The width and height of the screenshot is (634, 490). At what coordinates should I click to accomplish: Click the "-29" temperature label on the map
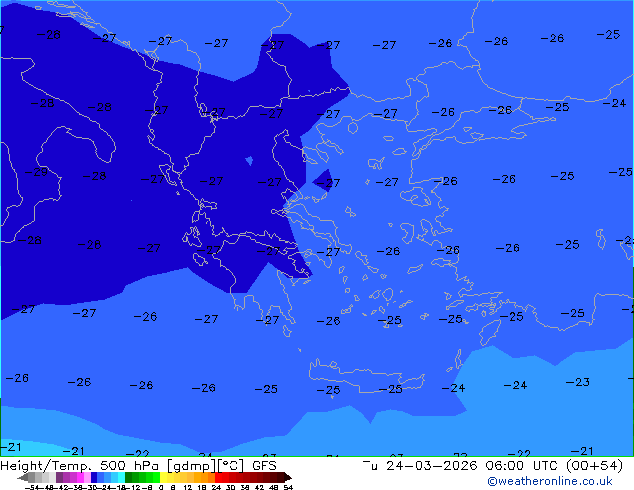point(36,172)
